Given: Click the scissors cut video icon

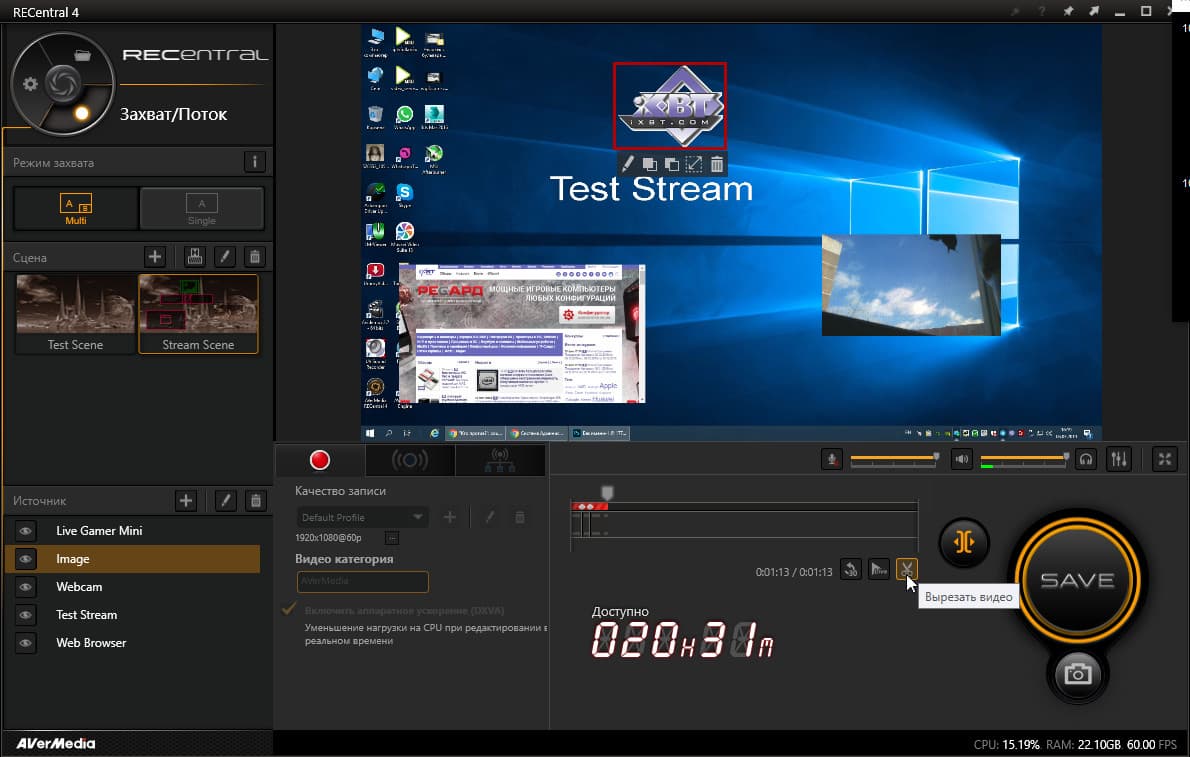Looking at the screenshot, I should (x=906, y=569).
